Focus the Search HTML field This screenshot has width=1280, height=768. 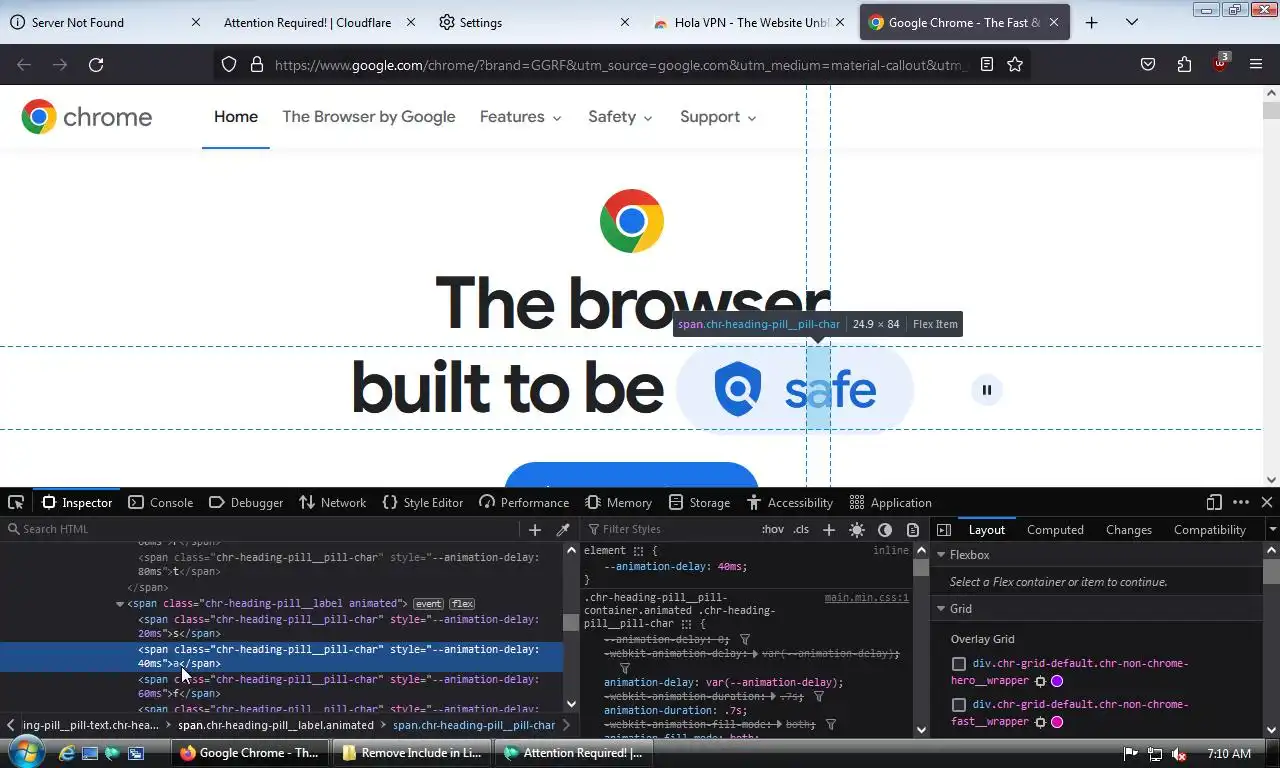click(262, 530)
